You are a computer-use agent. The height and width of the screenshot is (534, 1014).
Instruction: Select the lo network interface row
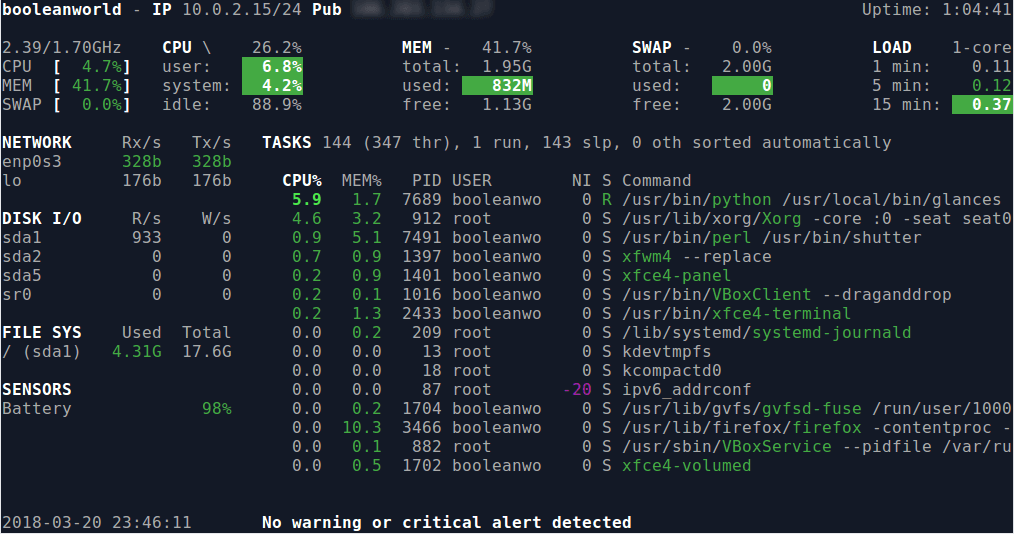[116, 180]
